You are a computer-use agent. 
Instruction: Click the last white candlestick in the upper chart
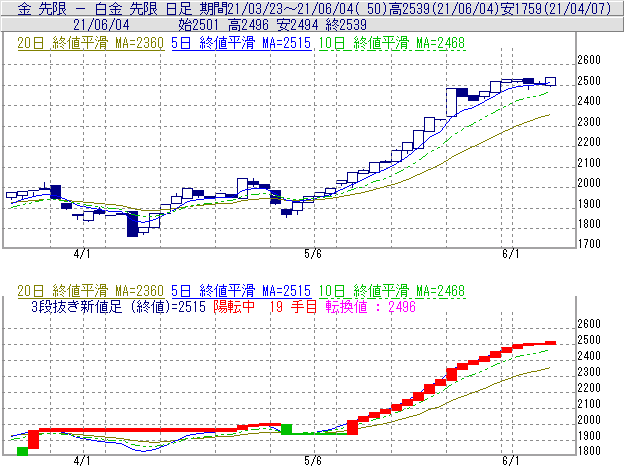tap(551, 82)
